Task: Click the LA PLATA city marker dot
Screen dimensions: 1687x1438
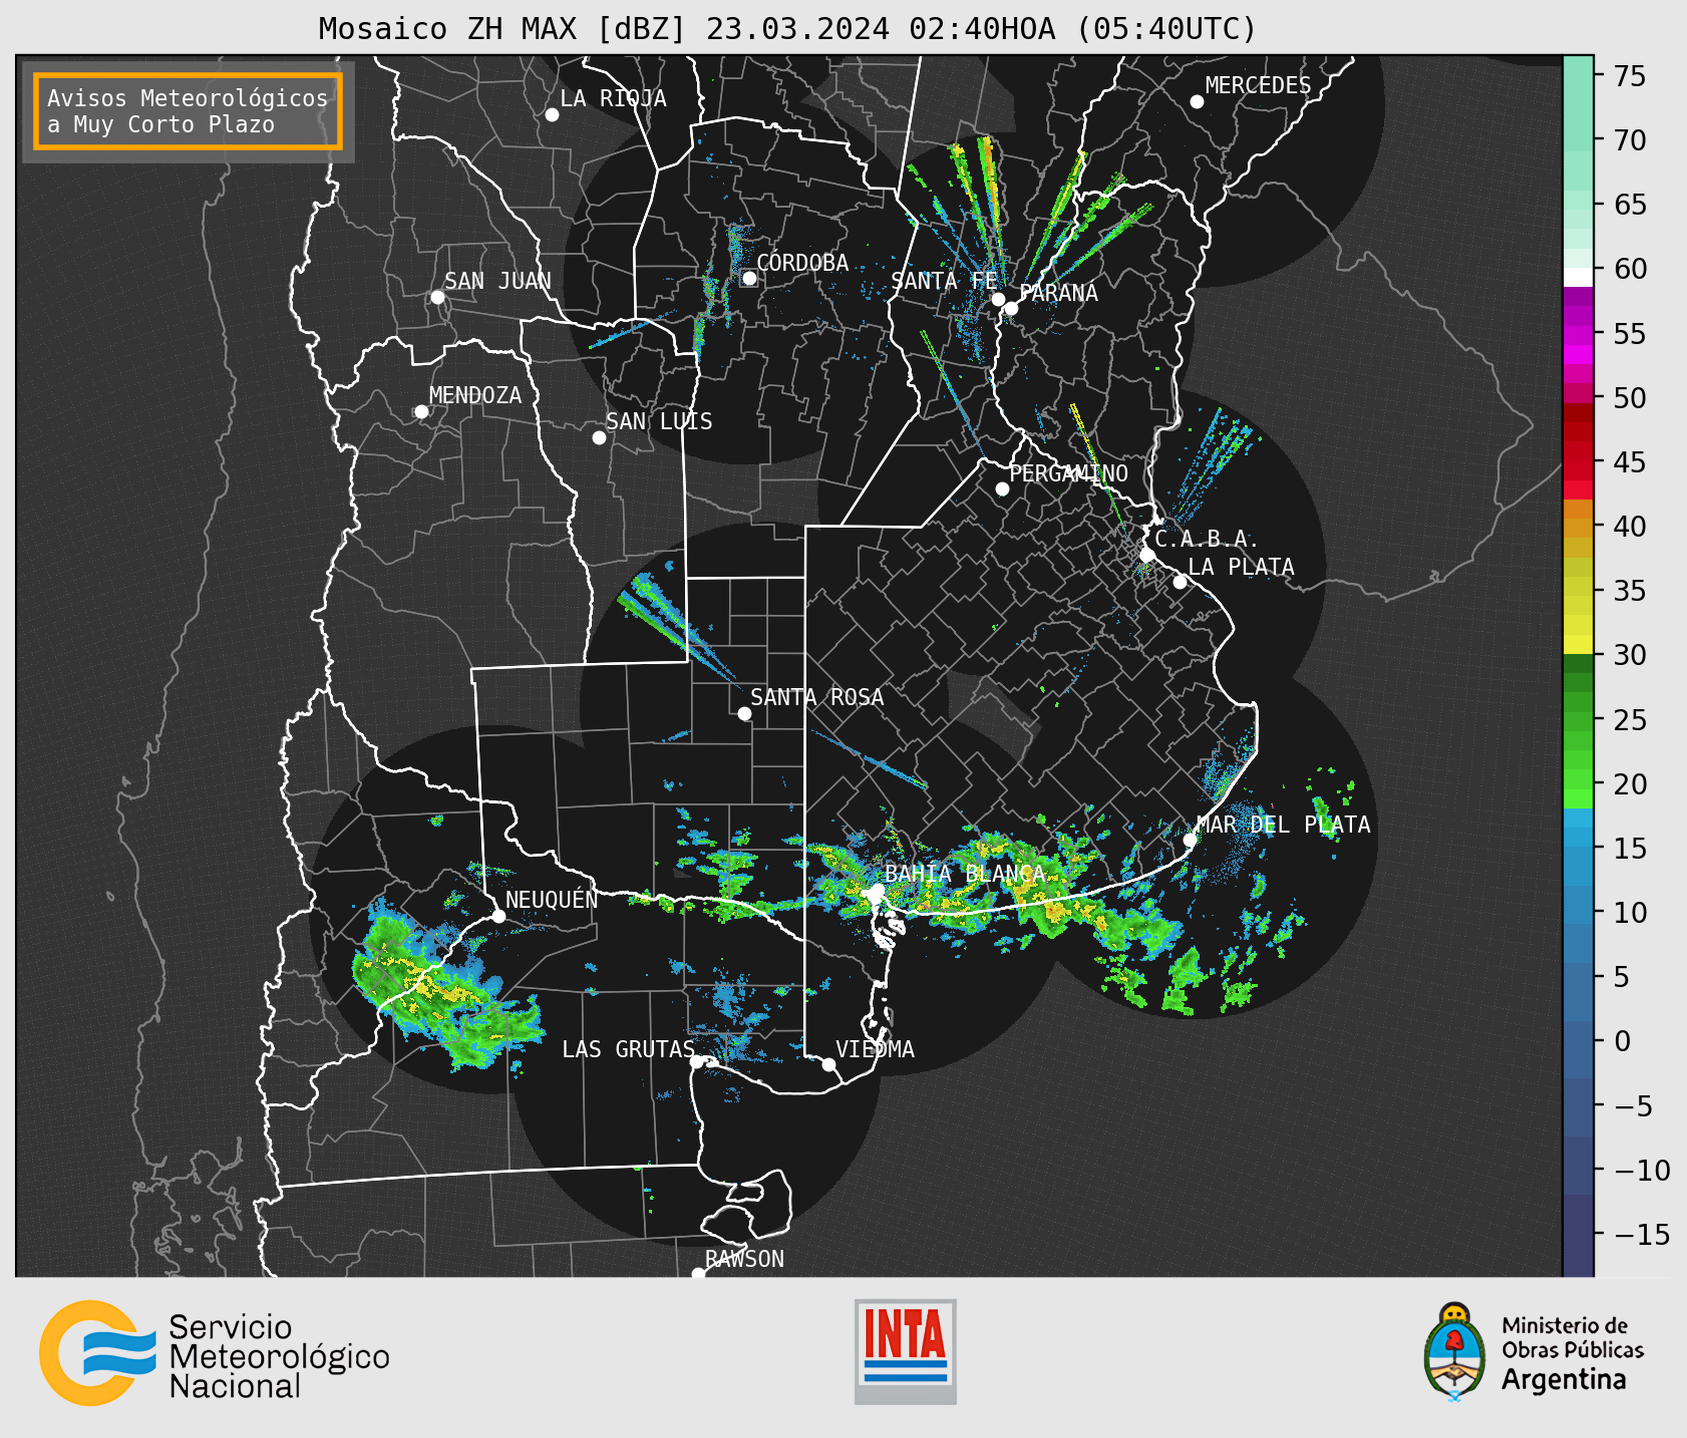Action: coord(1180,582)
